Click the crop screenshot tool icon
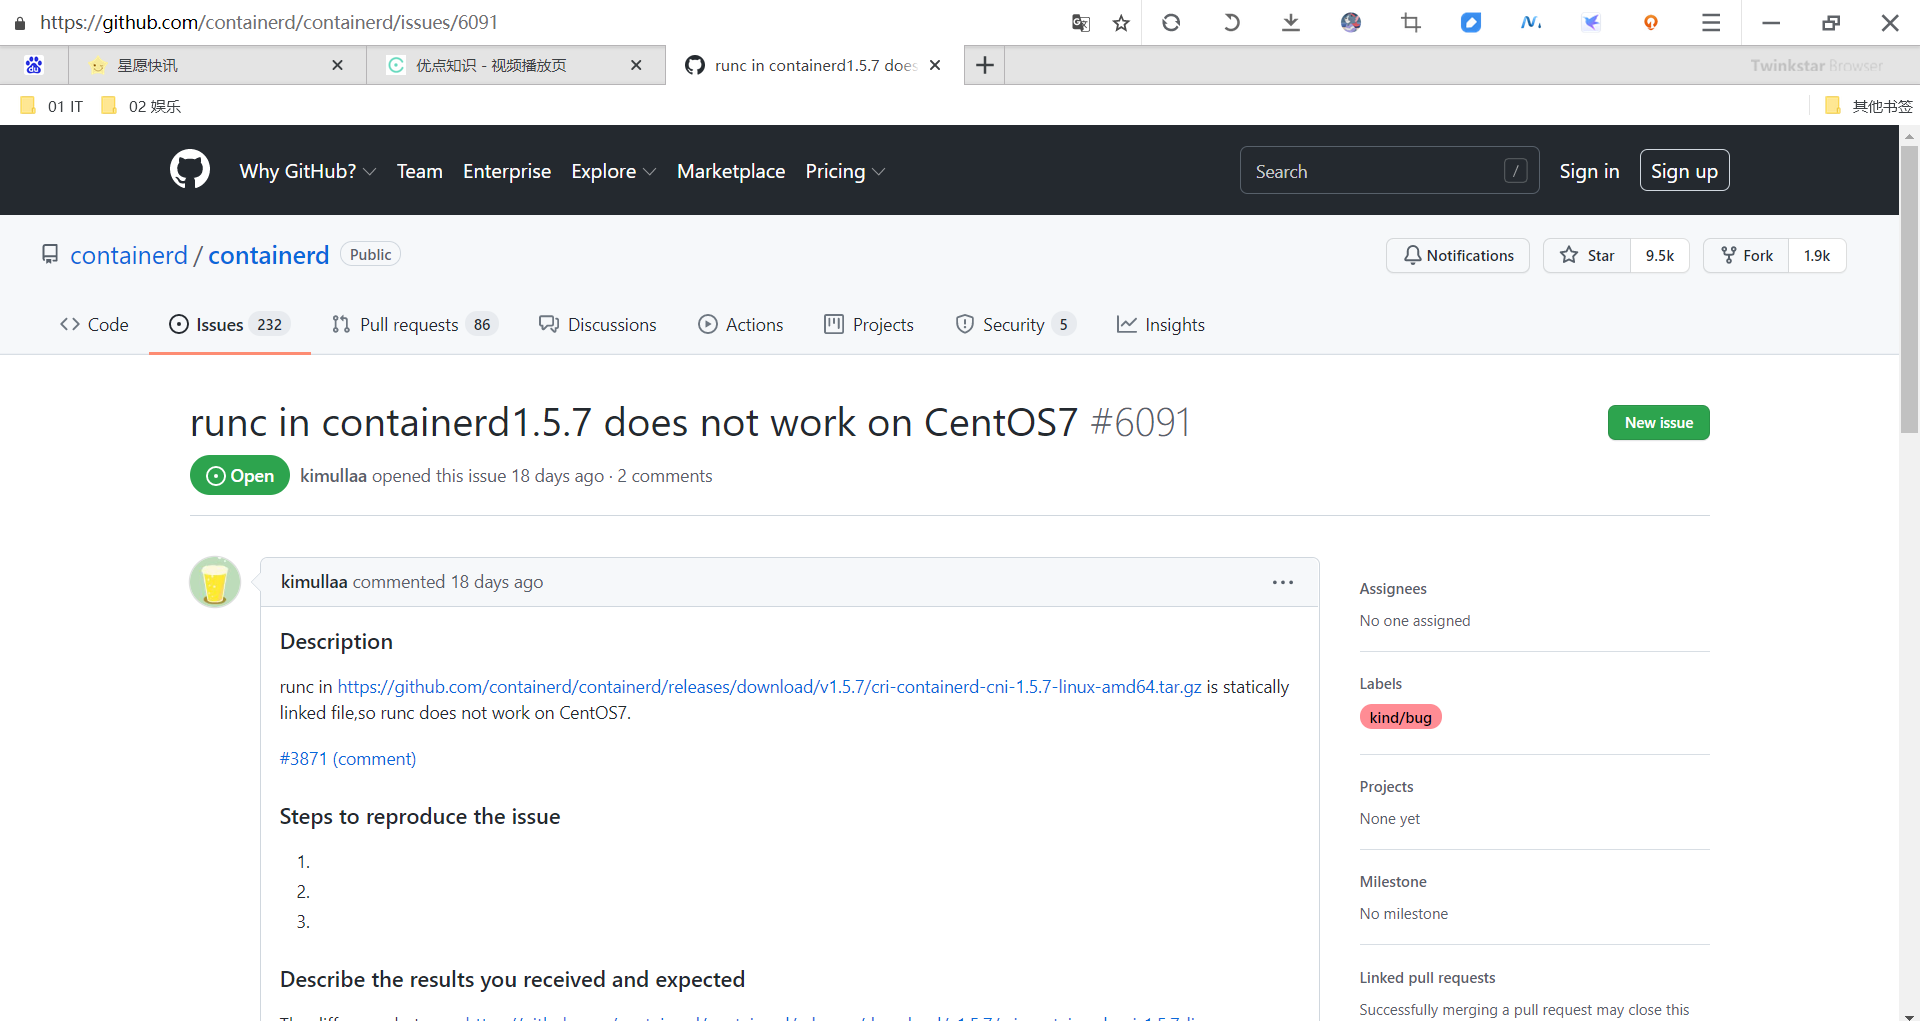 [1411, 22]
